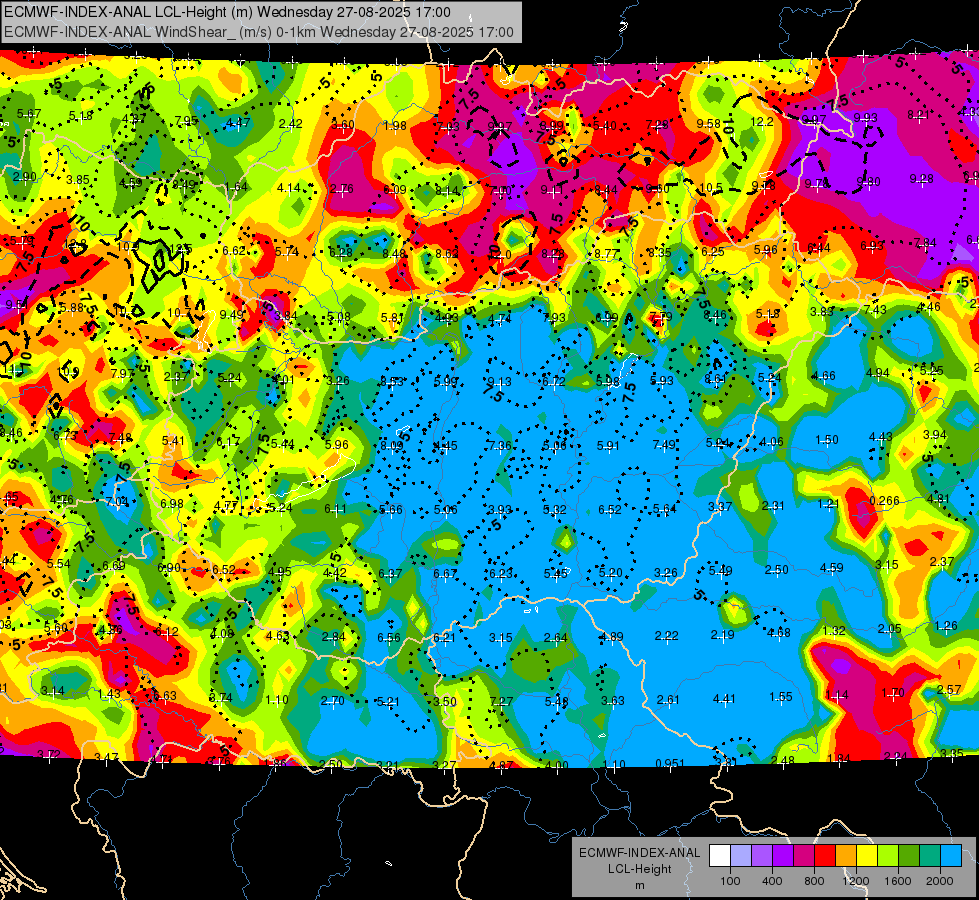Click the 4.81 grid point value
Image resolution: width=979 pixels, height=900 pixels.
938,498
